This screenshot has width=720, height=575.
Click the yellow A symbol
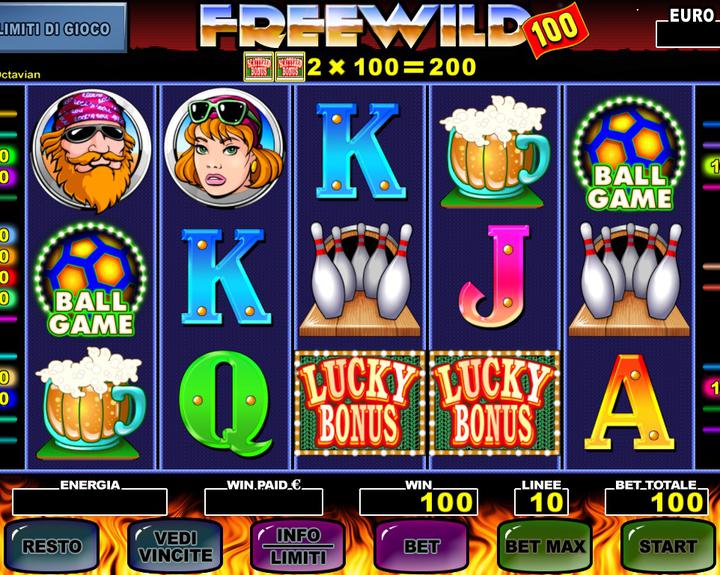tap(630, 402)
